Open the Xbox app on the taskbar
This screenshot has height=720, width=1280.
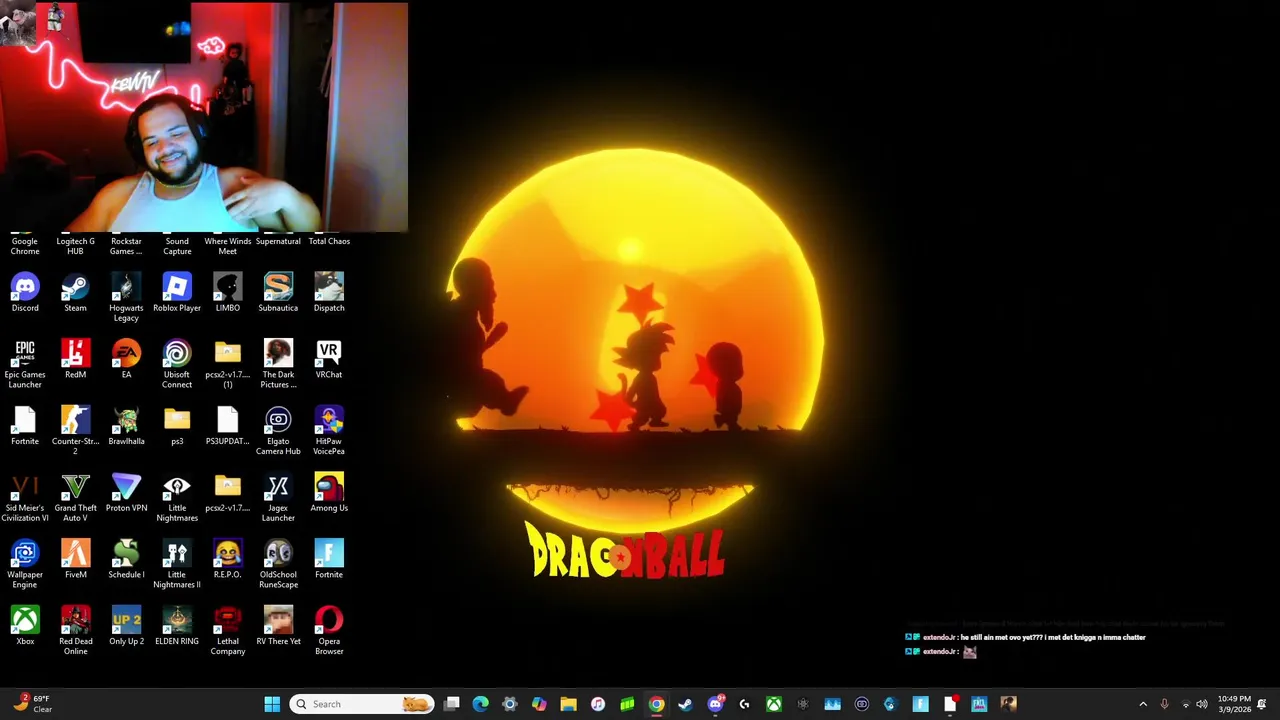pyautogui.click(x=774, y=704)
